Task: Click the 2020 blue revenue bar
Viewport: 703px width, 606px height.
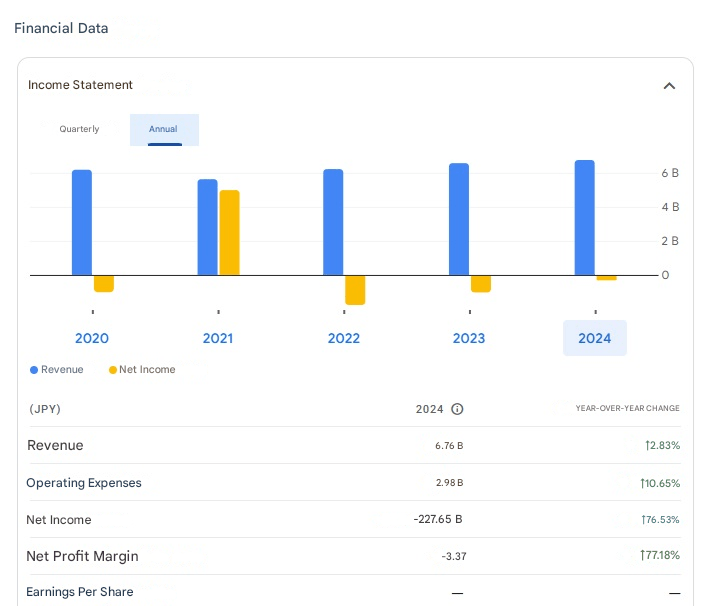Action: coord(82,222)
